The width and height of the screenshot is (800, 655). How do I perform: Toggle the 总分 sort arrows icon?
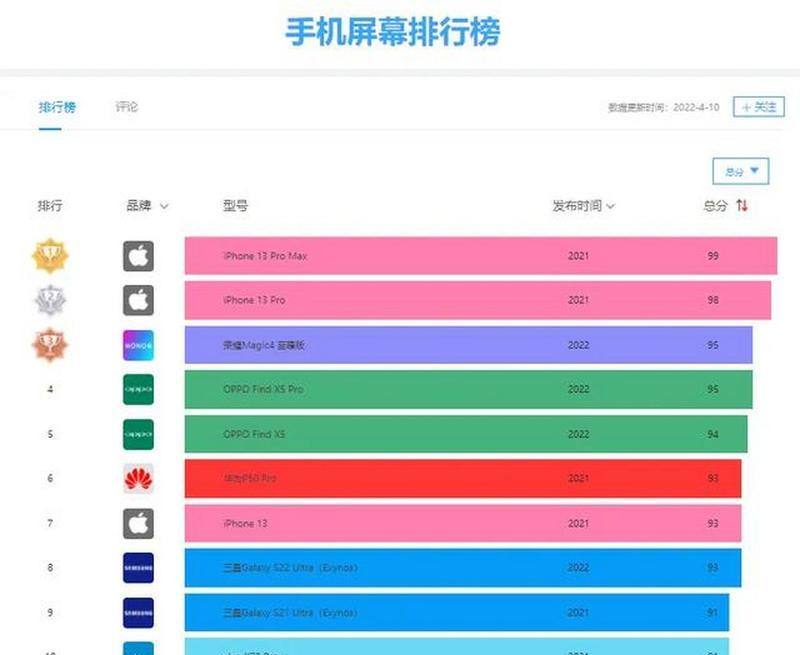tap(742, 206)
